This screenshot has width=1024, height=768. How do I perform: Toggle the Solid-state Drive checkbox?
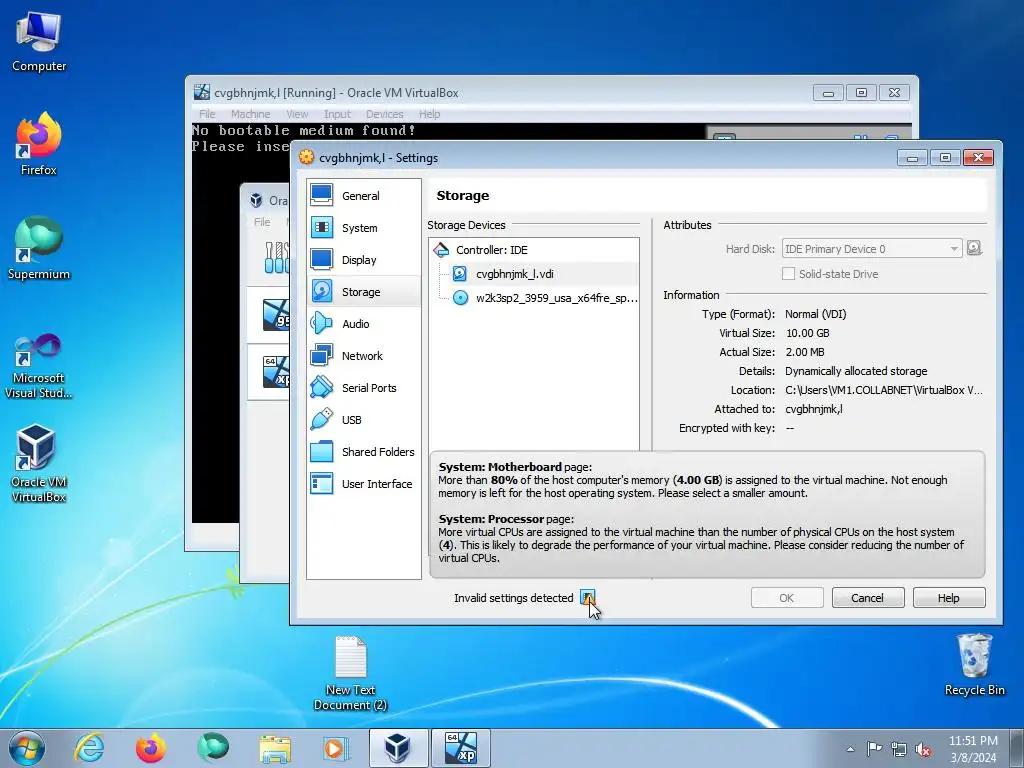coord(788,274)
